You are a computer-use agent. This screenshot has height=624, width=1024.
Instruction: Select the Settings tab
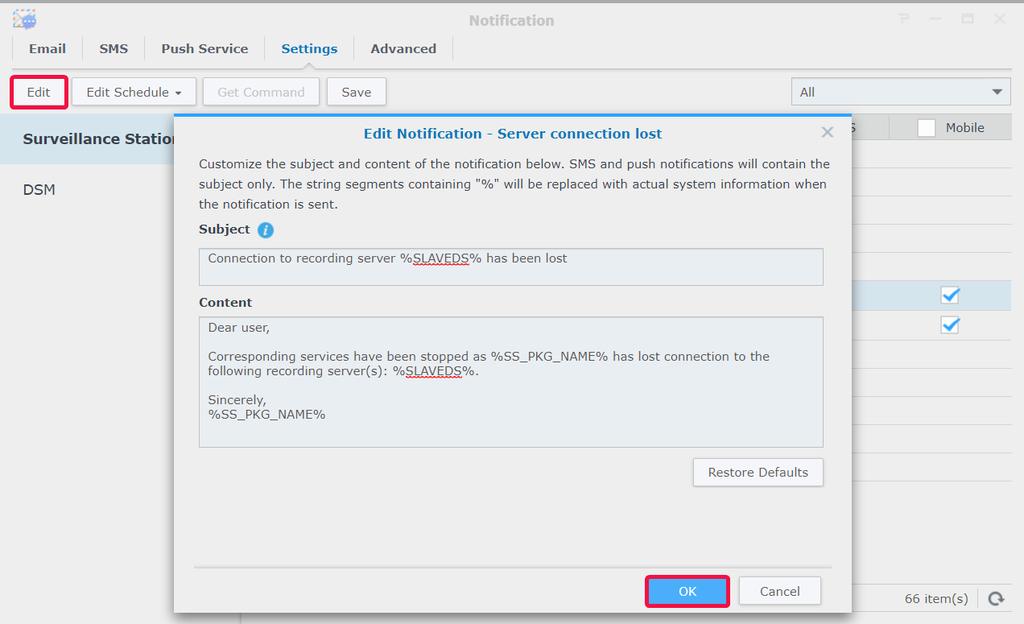(309, 49)
